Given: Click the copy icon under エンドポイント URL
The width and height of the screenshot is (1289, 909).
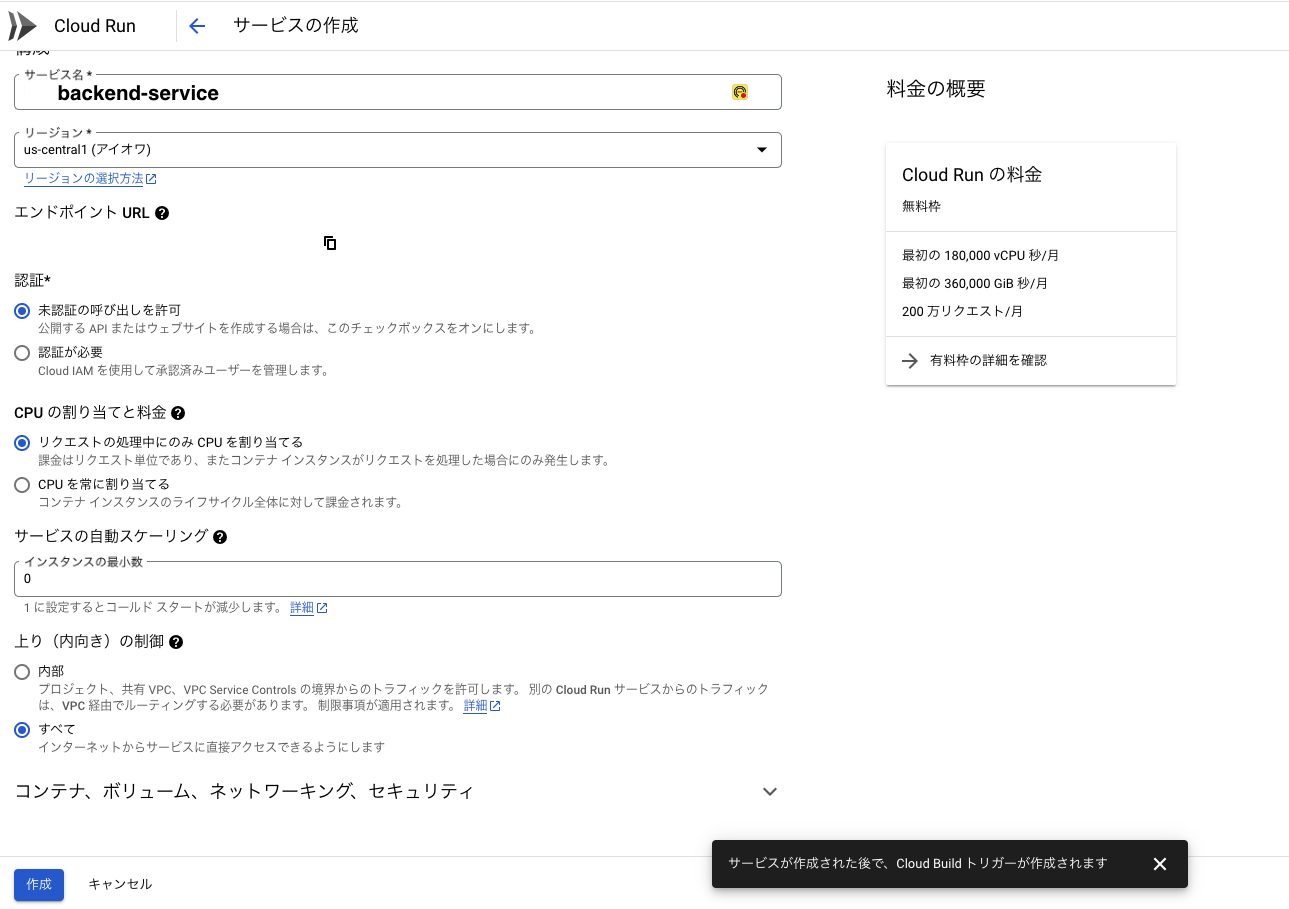Looking at the screenshot, I should click(x=330, y=243).
